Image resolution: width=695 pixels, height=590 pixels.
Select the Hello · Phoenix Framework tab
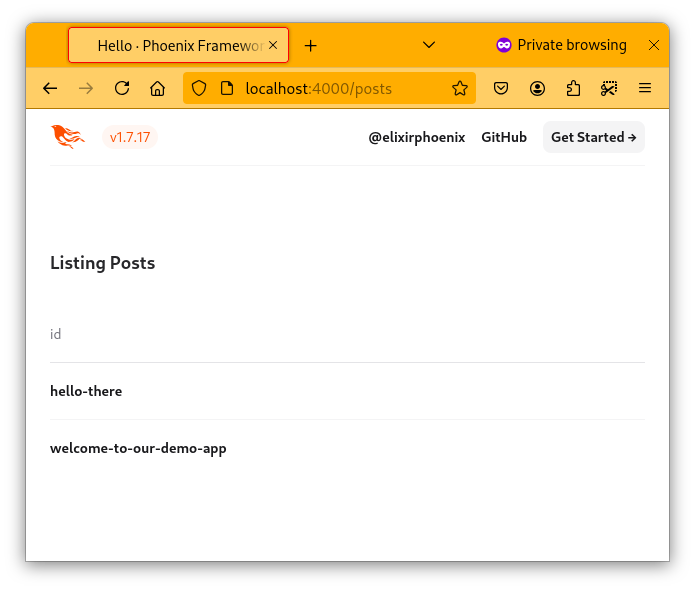tap(175, 45)
